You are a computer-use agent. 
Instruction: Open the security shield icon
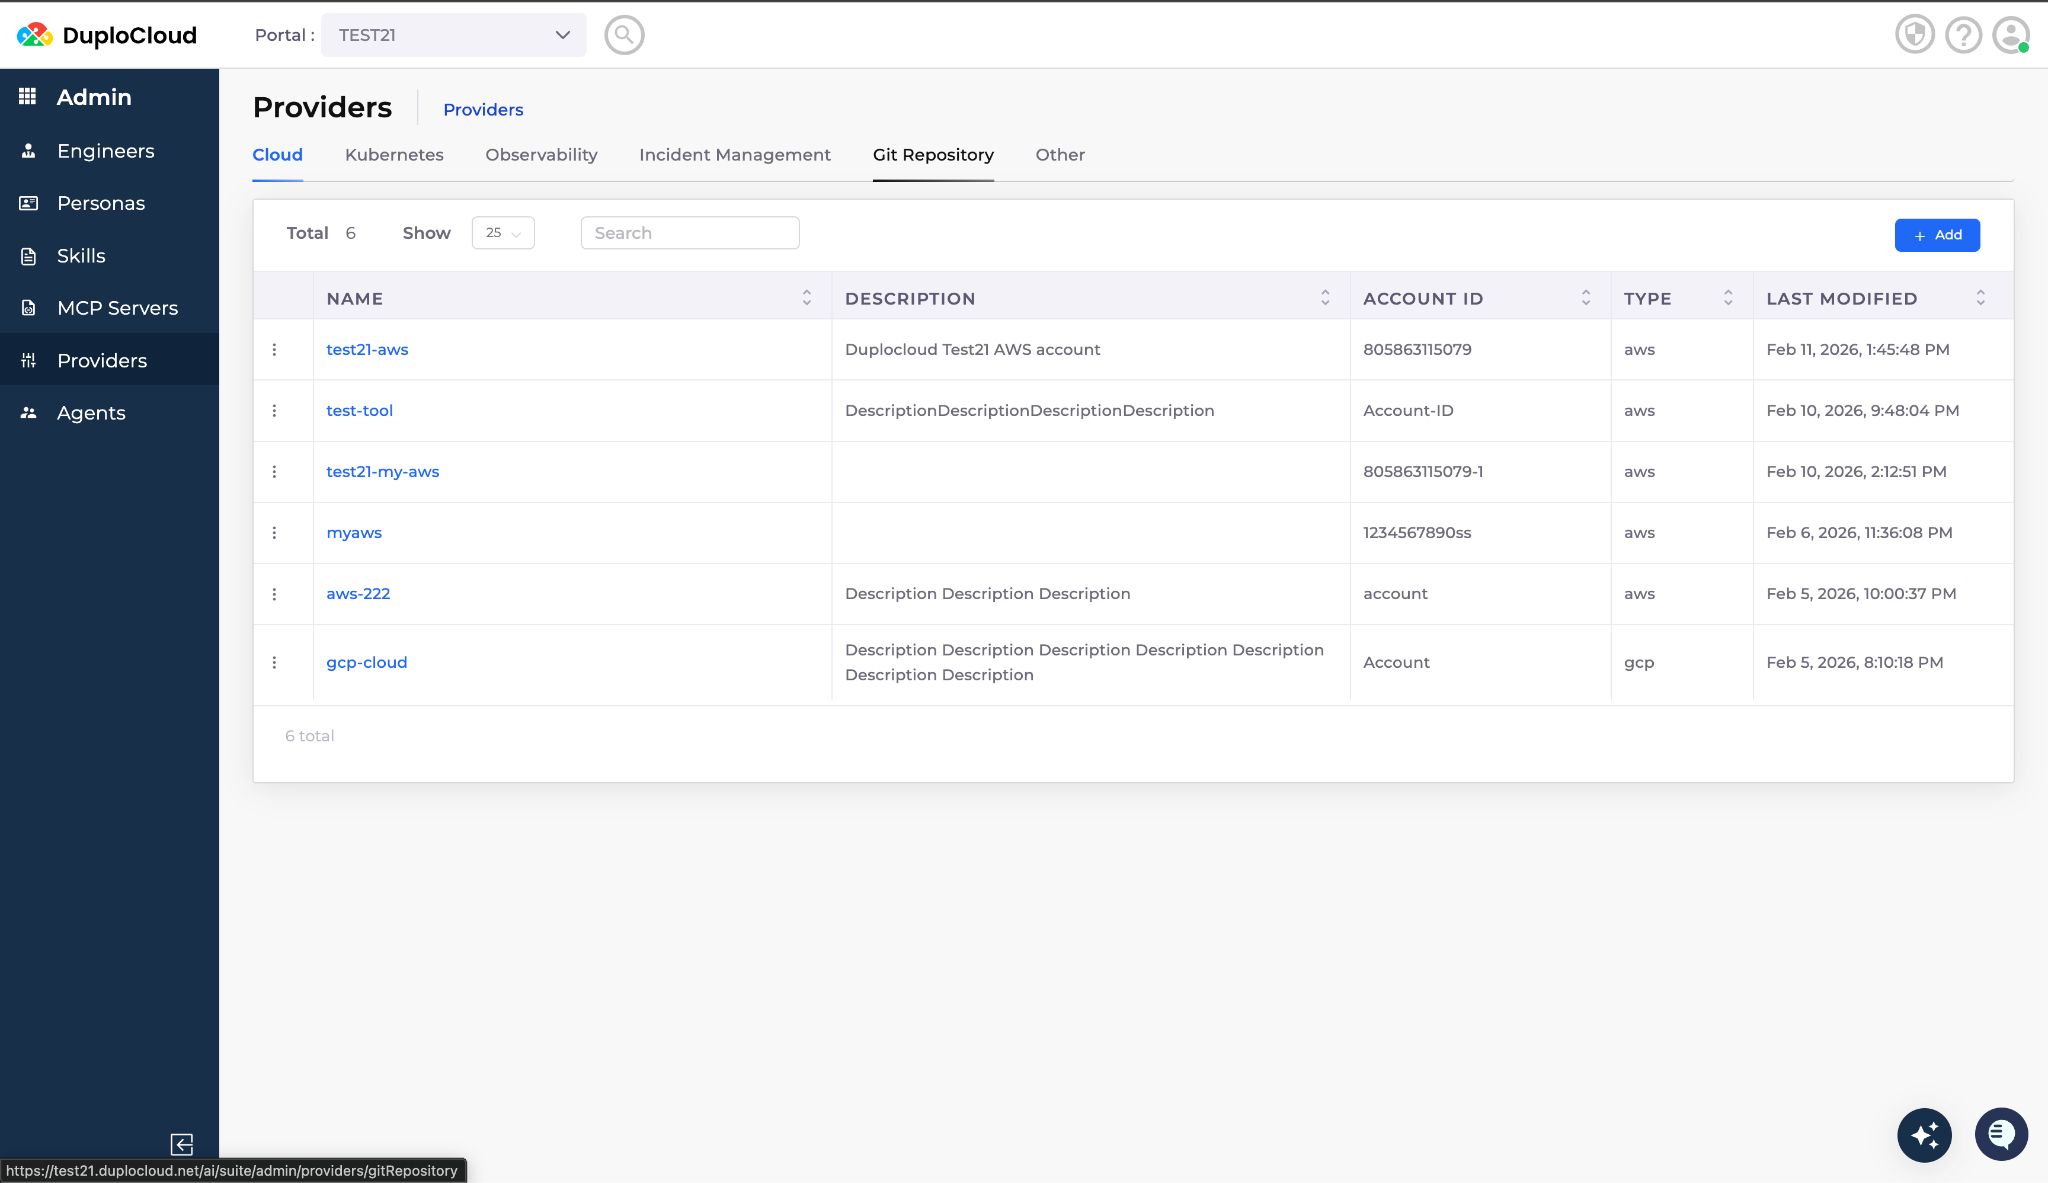pyautogui.click(x=1914, y=35)
